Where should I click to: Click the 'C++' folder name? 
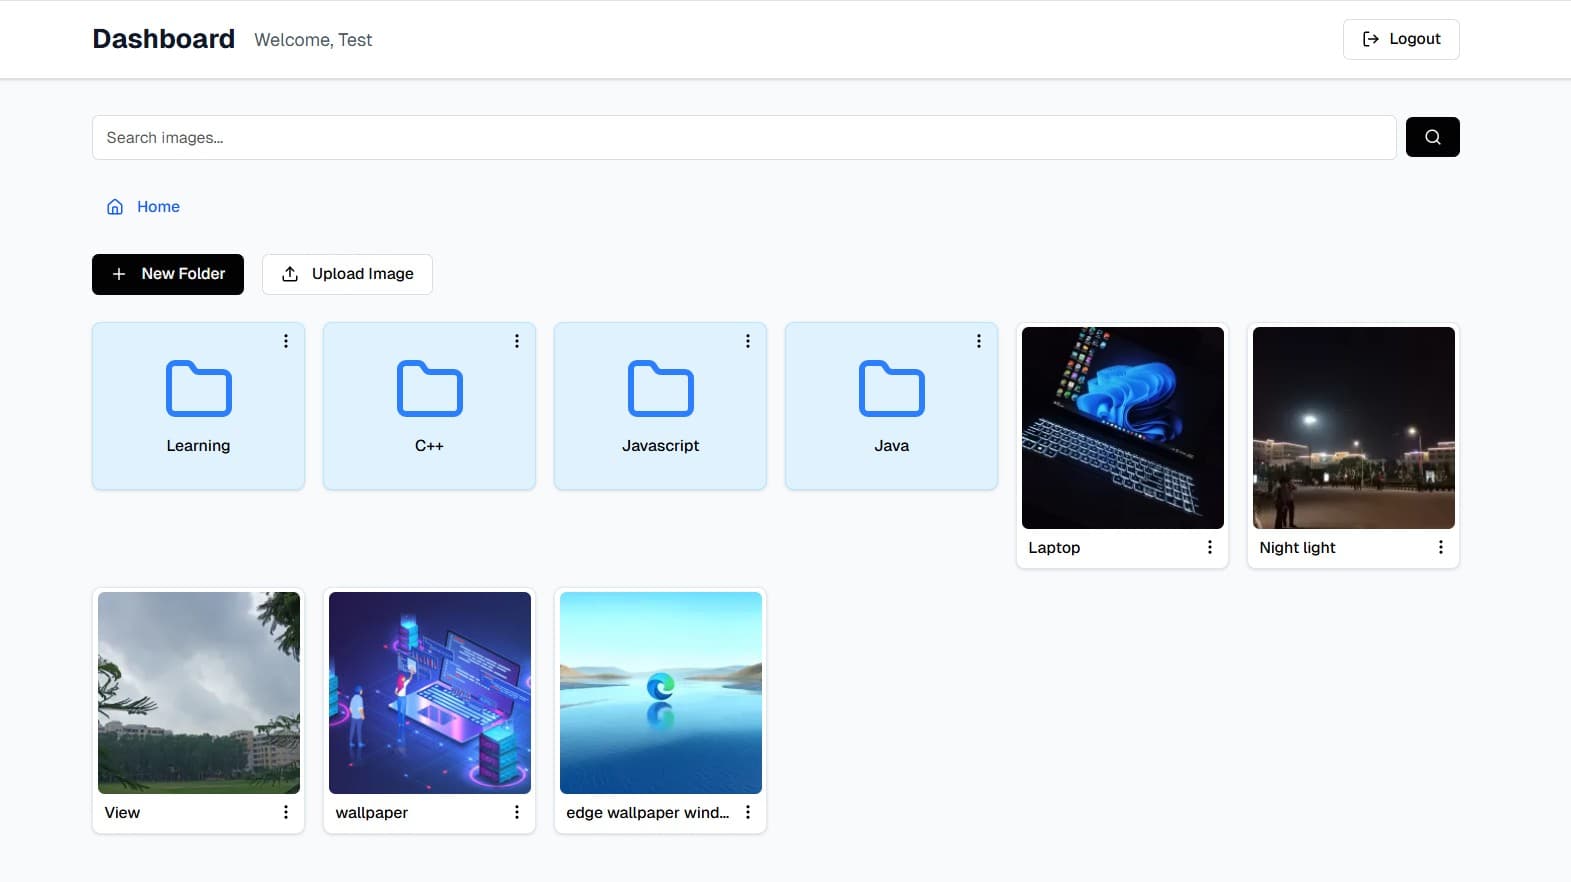point(429,446)
